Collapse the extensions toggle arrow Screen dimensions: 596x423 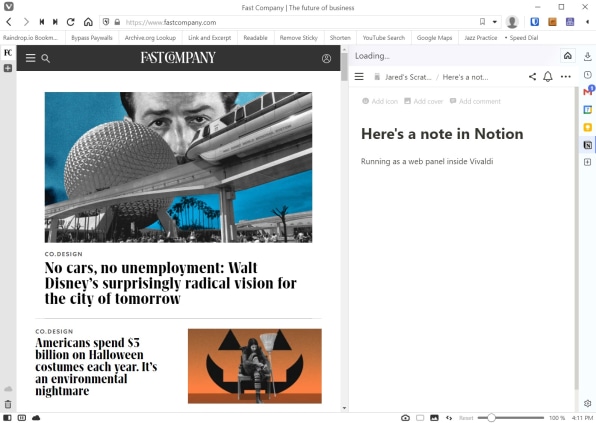tap(587, 22)
